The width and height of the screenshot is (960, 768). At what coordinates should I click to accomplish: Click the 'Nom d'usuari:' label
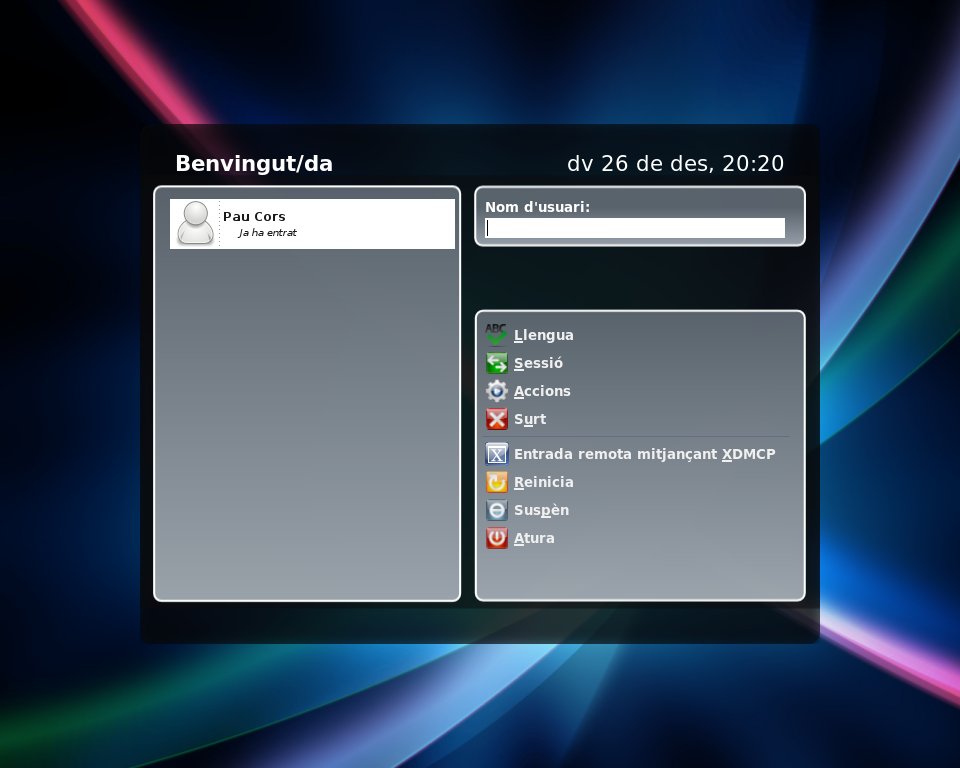[x=538, y=207]
